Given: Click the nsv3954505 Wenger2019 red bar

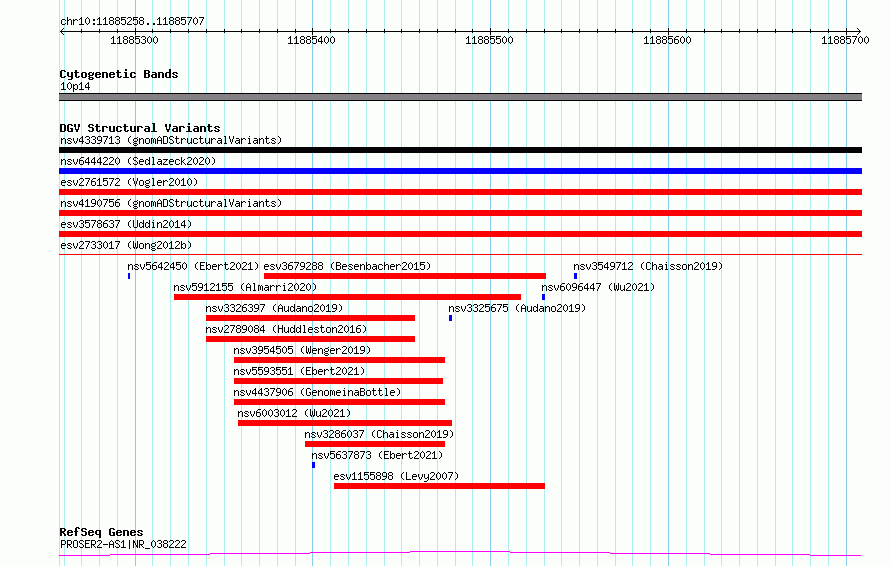Looking at the screenshot, I should point(339,360).
